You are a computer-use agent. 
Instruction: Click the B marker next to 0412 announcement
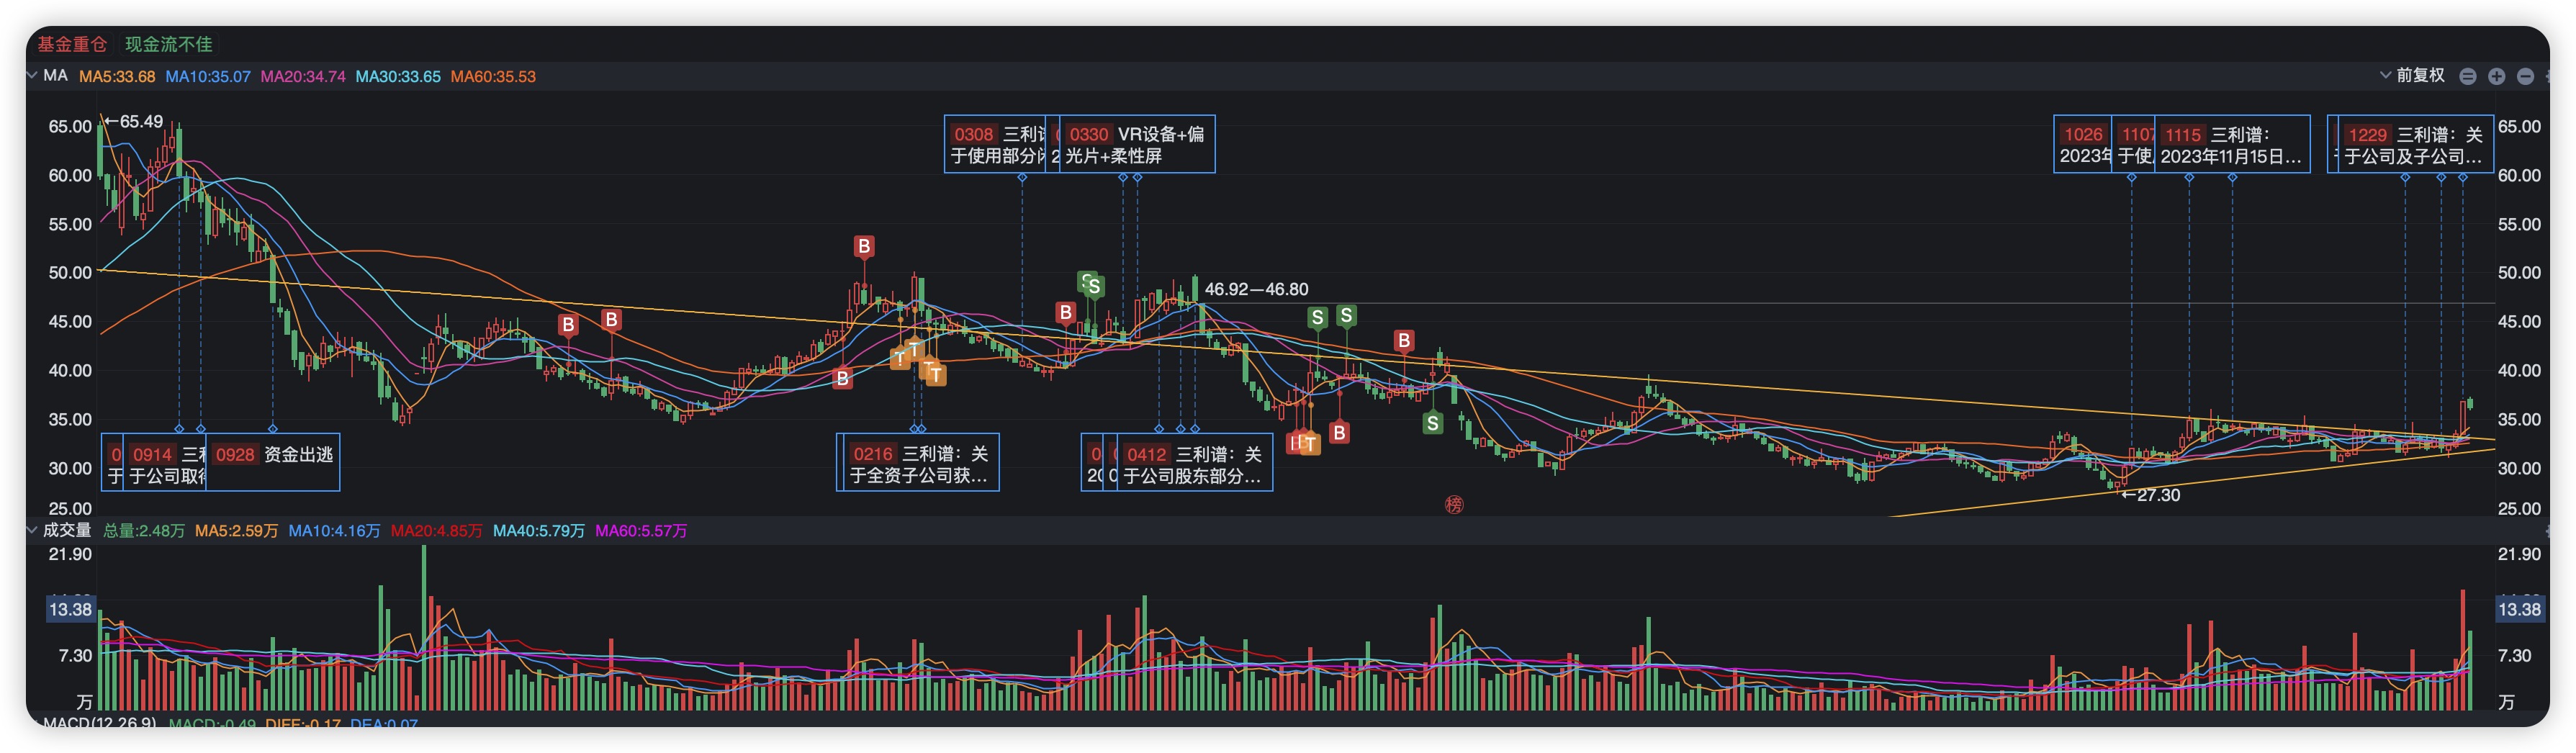tap(1340, 432)
